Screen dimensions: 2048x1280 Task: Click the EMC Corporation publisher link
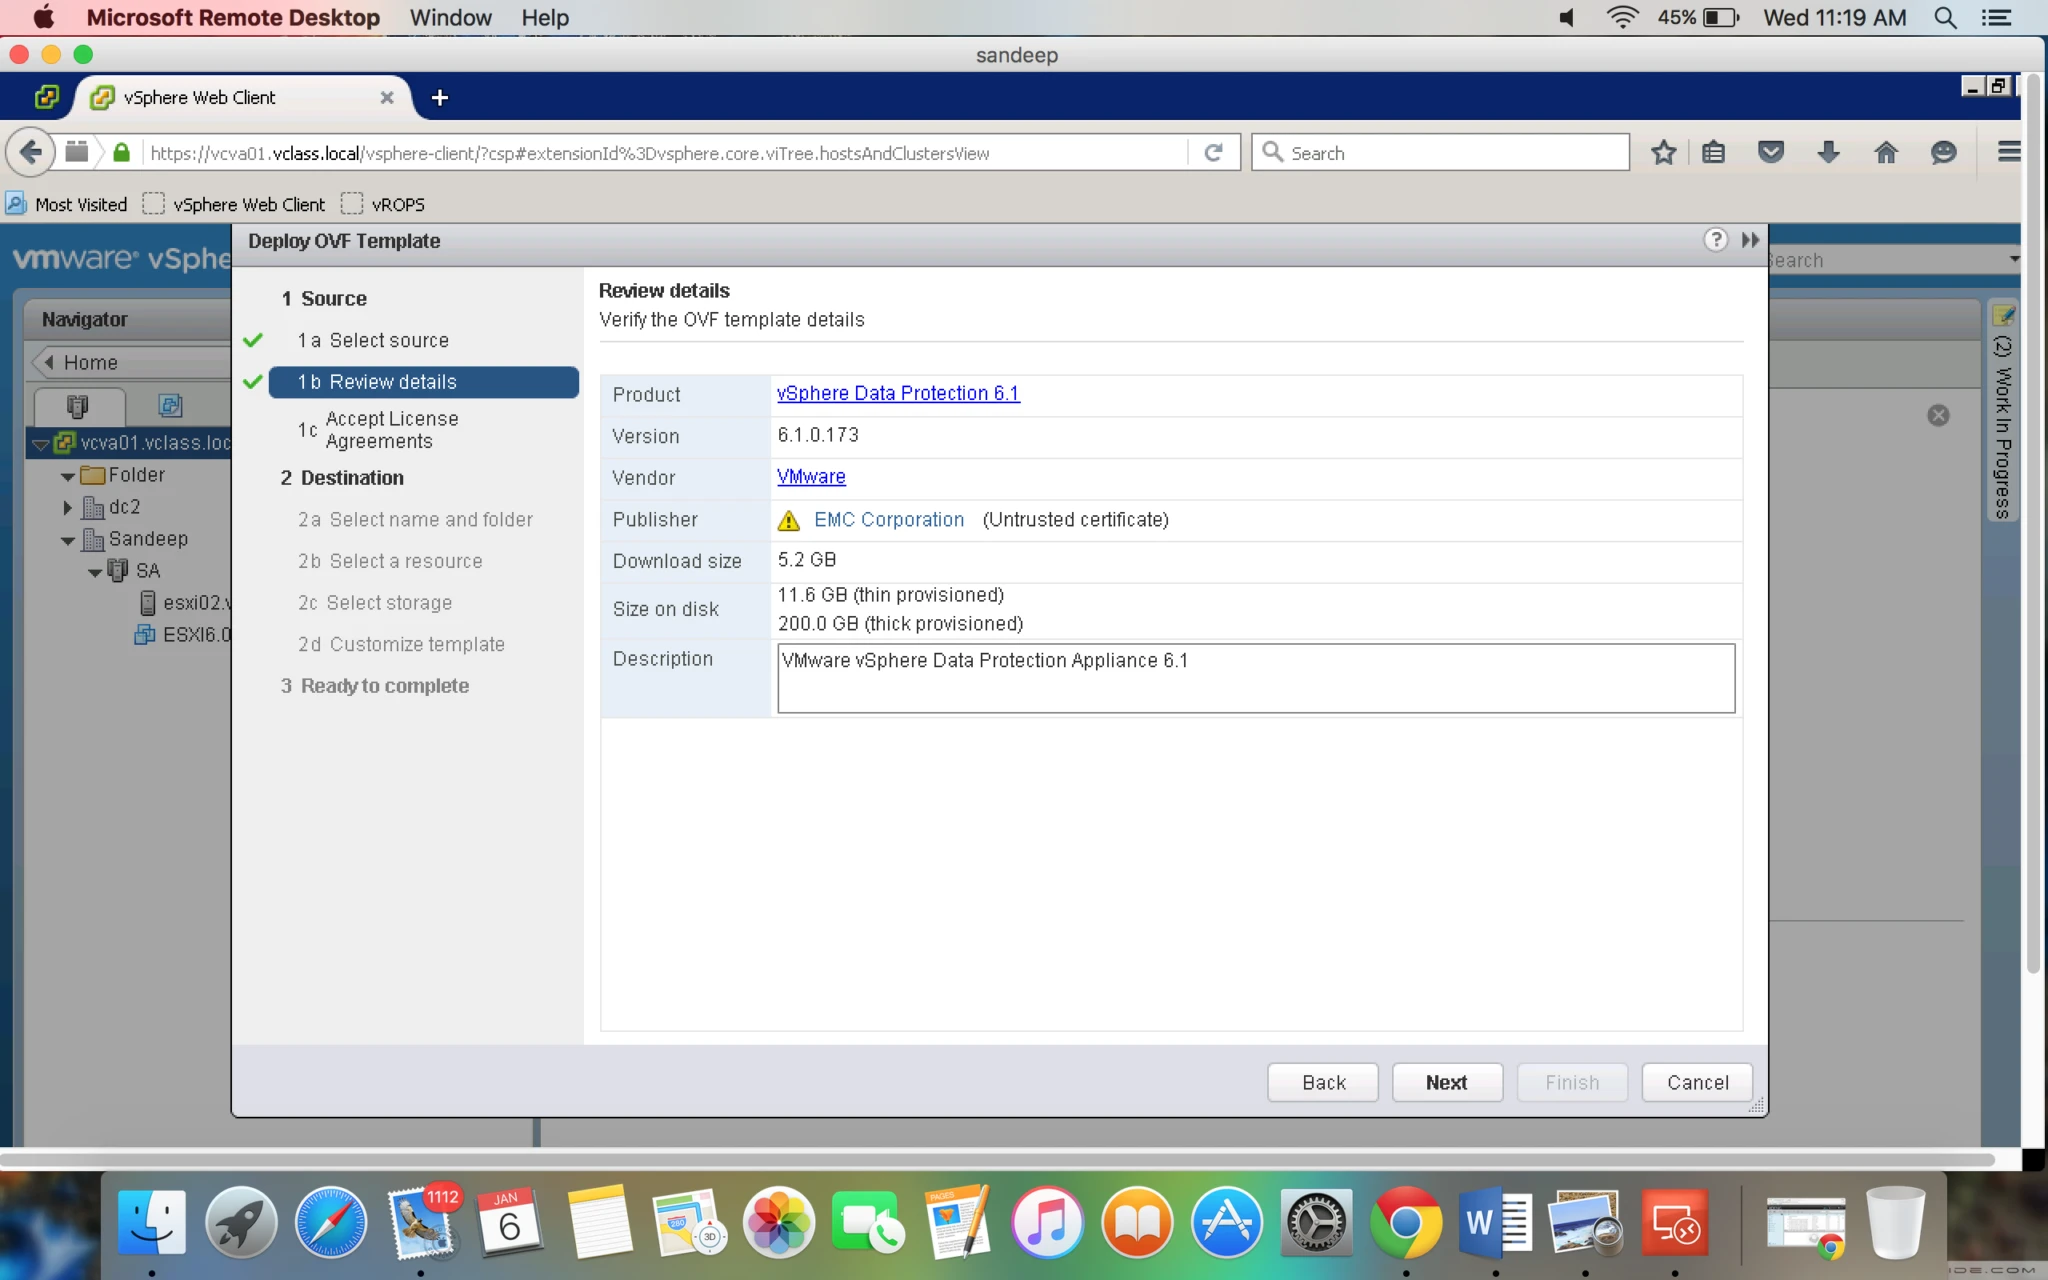tap(889, 519)
